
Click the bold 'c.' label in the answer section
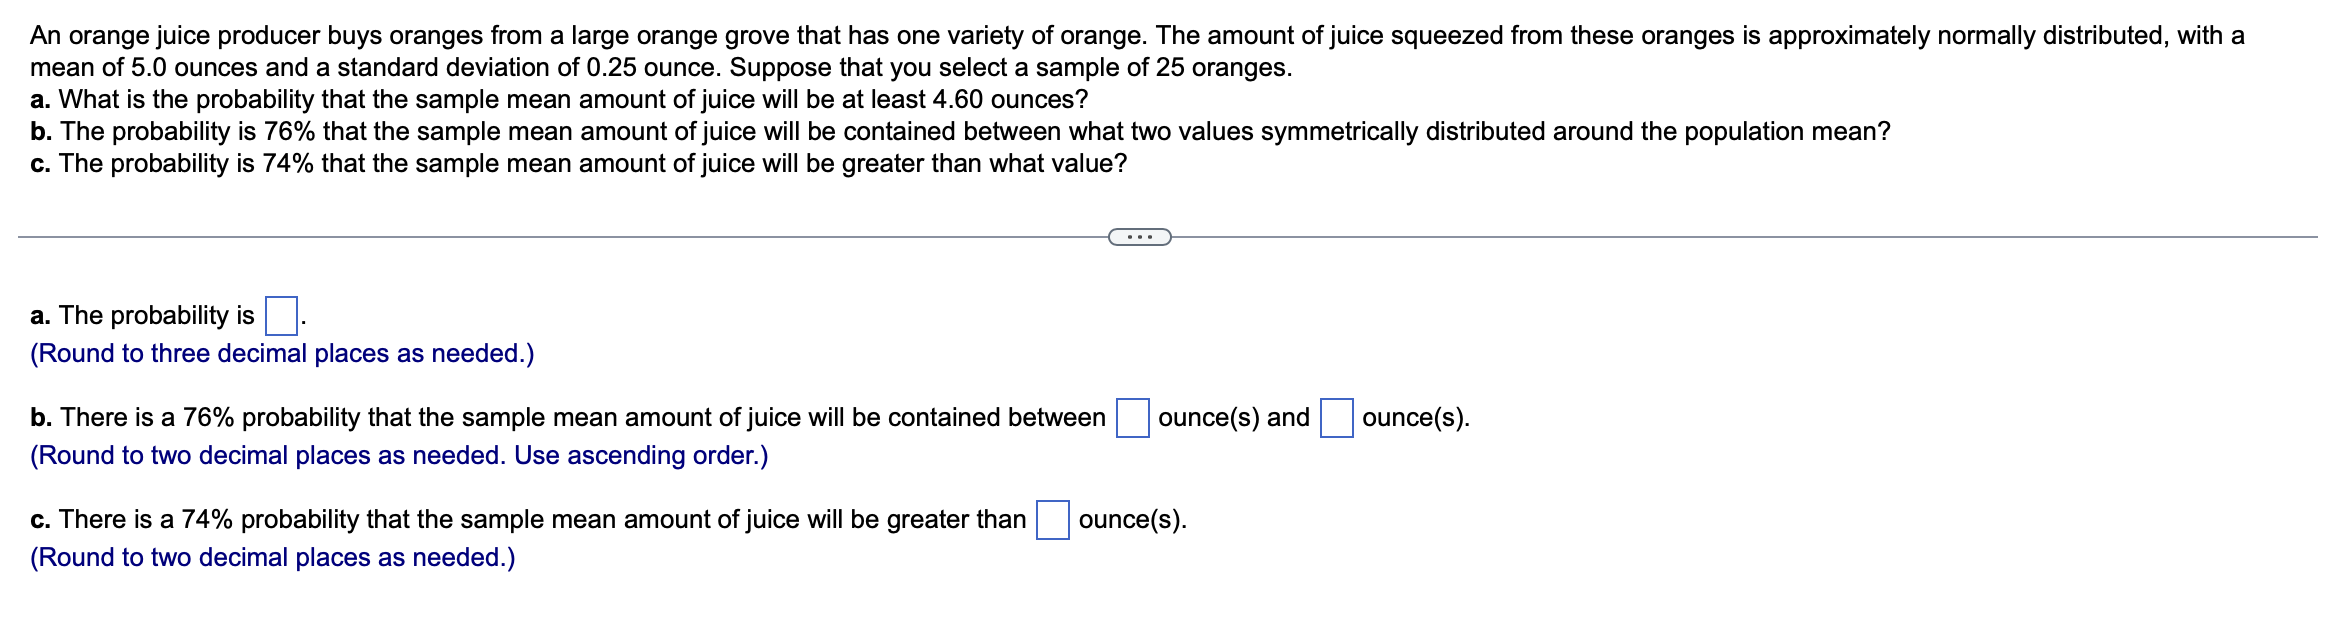[41, 518]
